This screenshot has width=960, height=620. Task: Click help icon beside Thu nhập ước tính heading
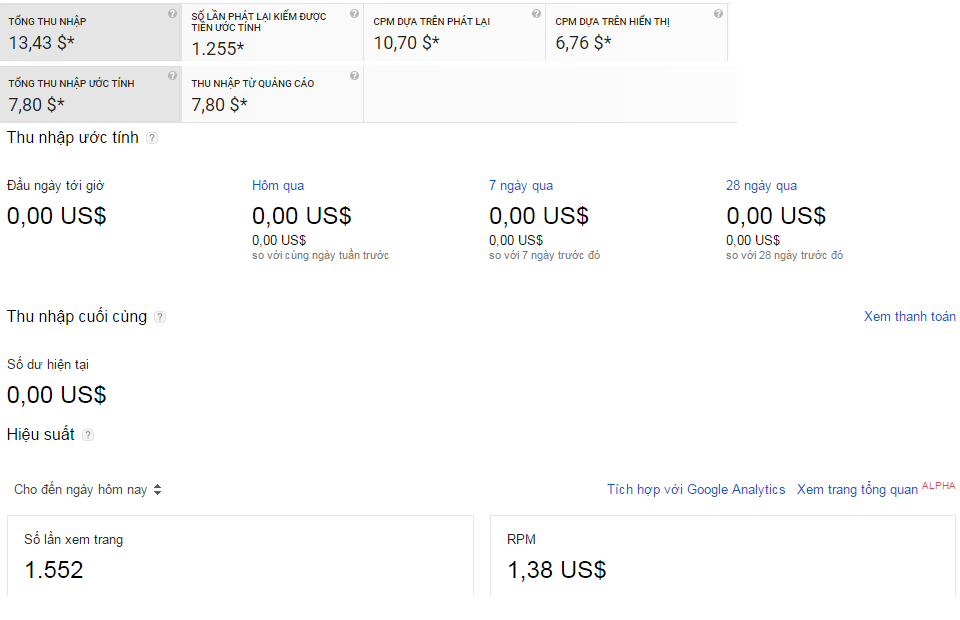[x=152, y=138]
